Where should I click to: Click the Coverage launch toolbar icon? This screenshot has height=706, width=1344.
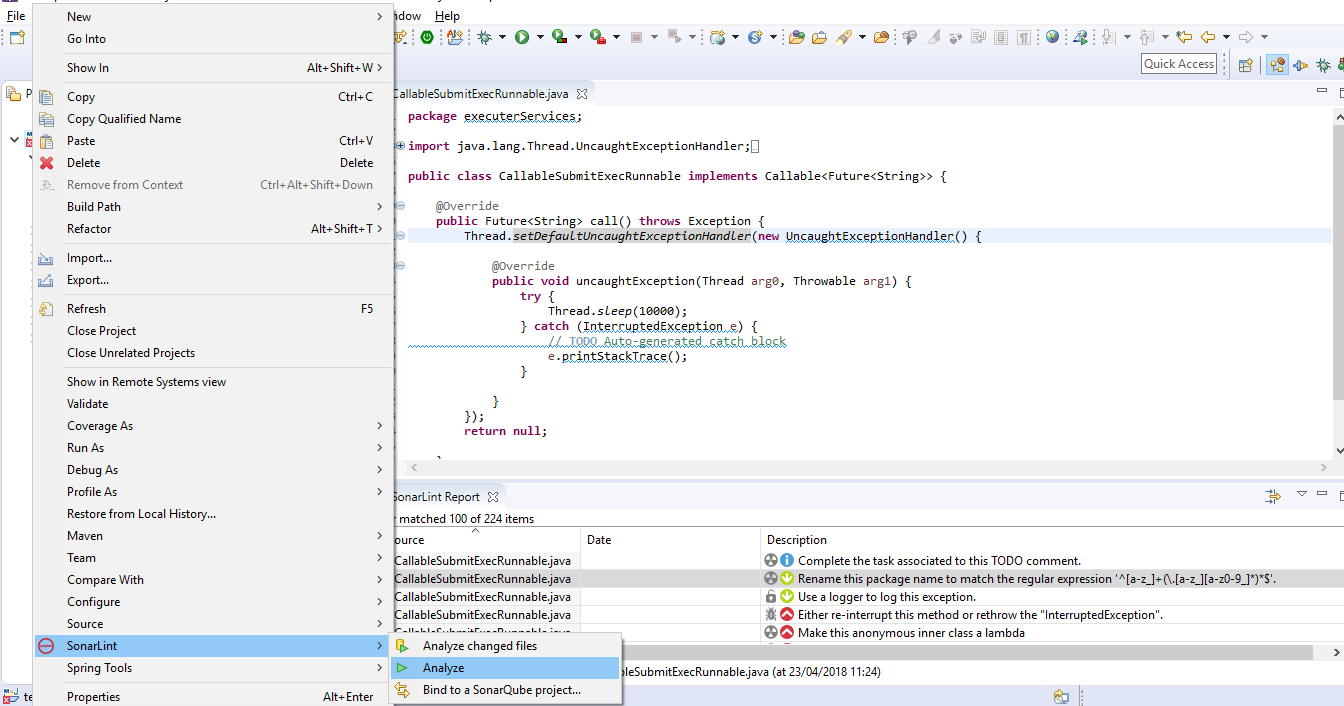[560, 37]
